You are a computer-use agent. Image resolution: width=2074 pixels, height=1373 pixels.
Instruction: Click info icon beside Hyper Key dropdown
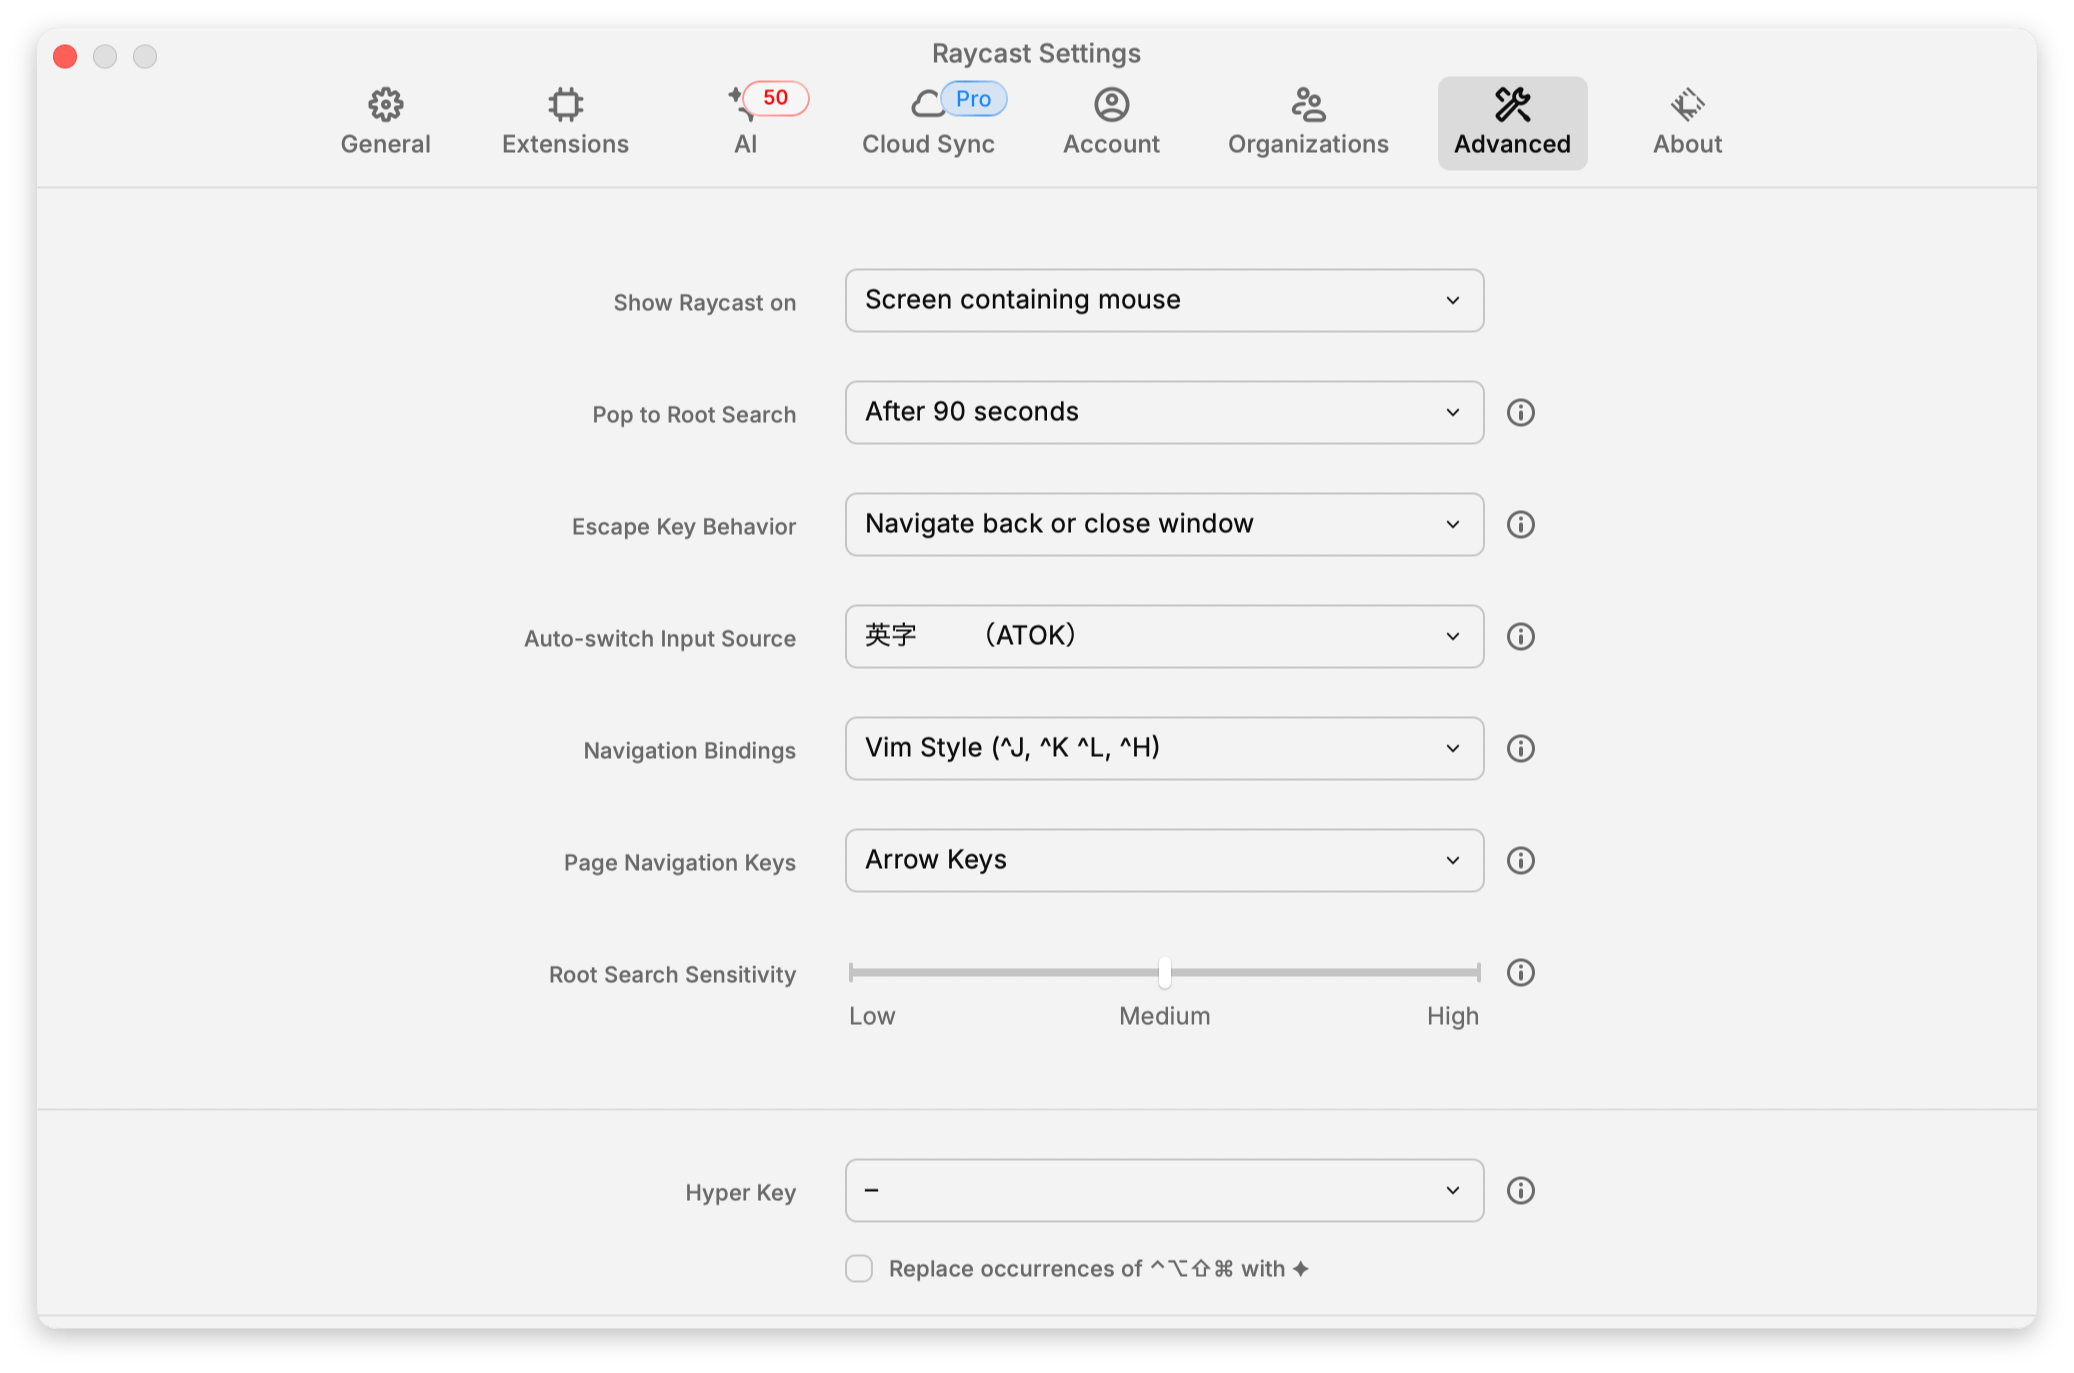(x=1520, y=1191)
